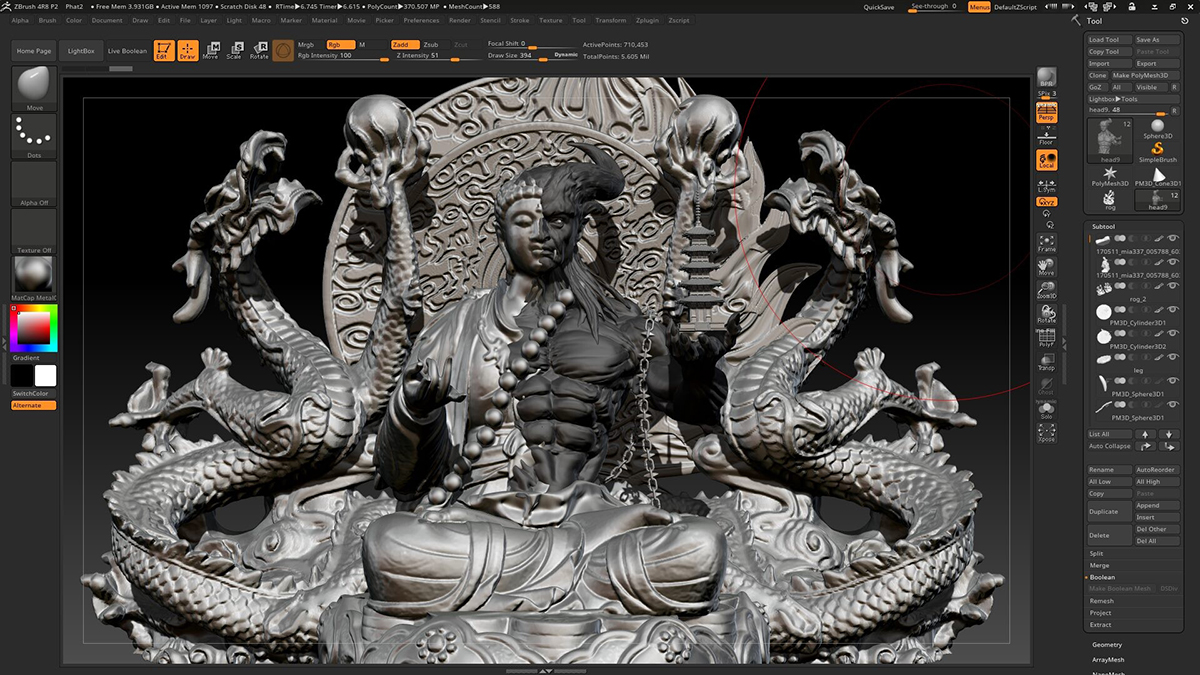This screenshot has width=1200, height=675.
Task: Toggle Perspective view off
Action: tap(1046, 115)
